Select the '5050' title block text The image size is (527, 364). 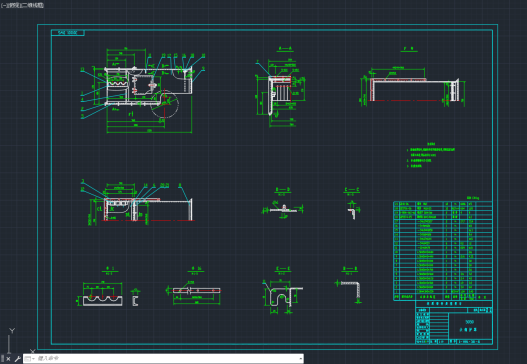pyautogui.click(x=470, y=322)
